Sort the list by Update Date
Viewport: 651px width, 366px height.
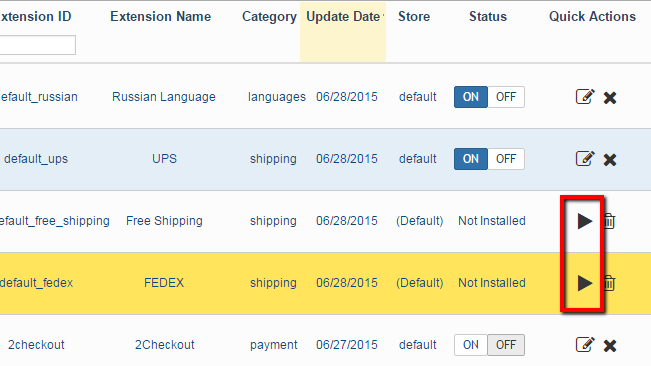[x=343, y=17]
